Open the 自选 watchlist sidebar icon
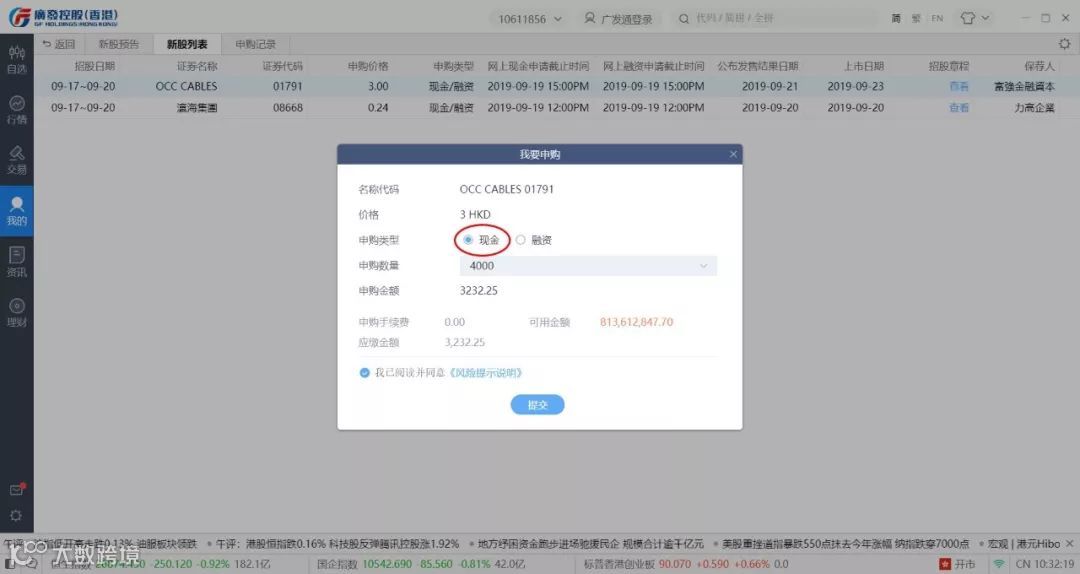This screenshot has height=574, width=1080. 17,60
